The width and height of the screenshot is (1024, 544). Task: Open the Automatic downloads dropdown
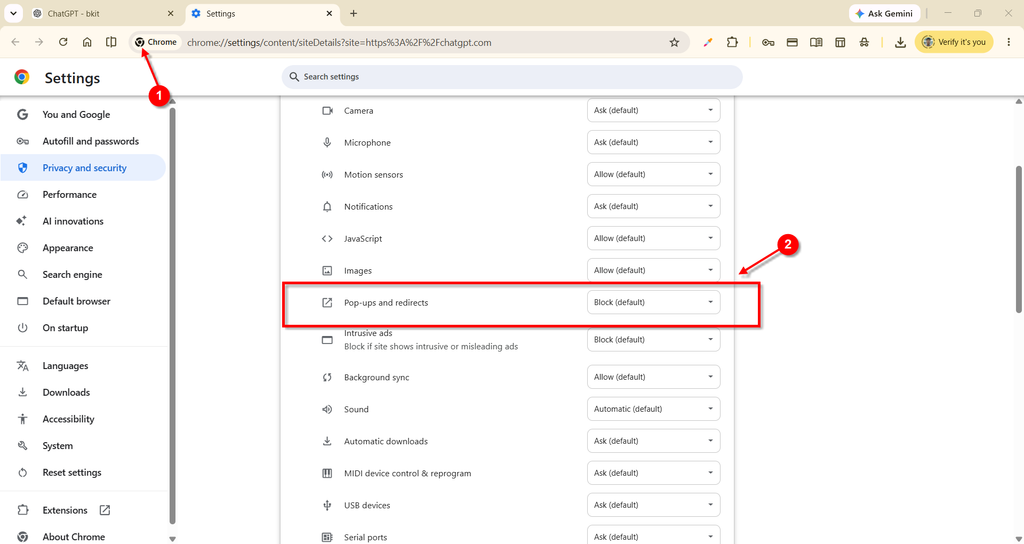(653, 441)
